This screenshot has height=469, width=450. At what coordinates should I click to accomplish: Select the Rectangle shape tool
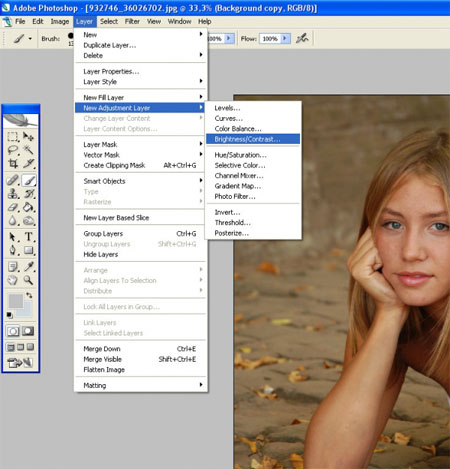click(x=29, y=250)
